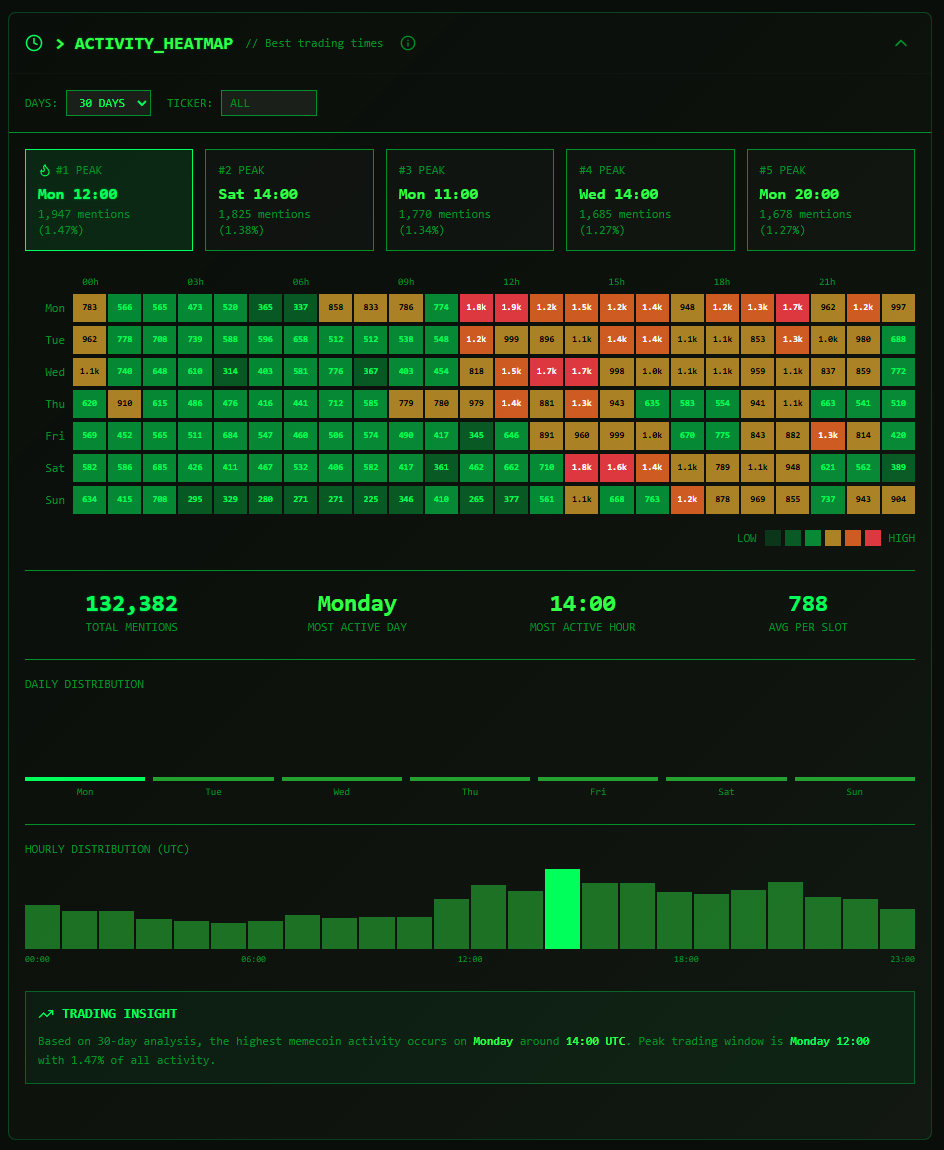944x1150 pixels.
Task: Click the Tue row 688 heatmap cell
Action: 899,340
